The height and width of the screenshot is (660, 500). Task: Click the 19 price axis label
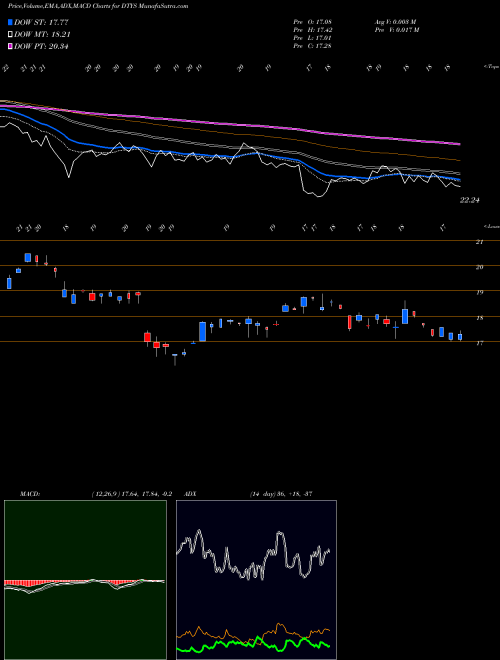479,292
